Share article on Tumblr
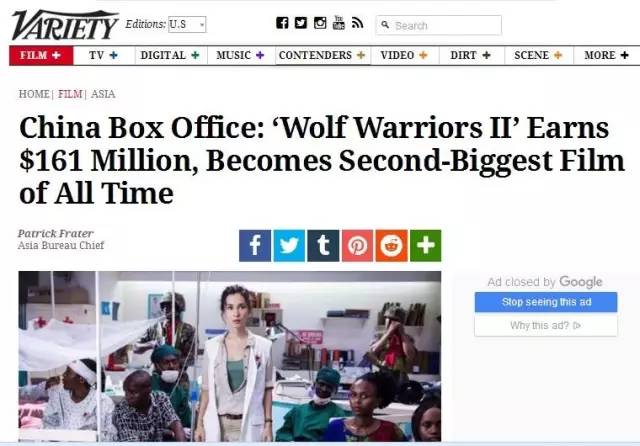 pos(323,246)
